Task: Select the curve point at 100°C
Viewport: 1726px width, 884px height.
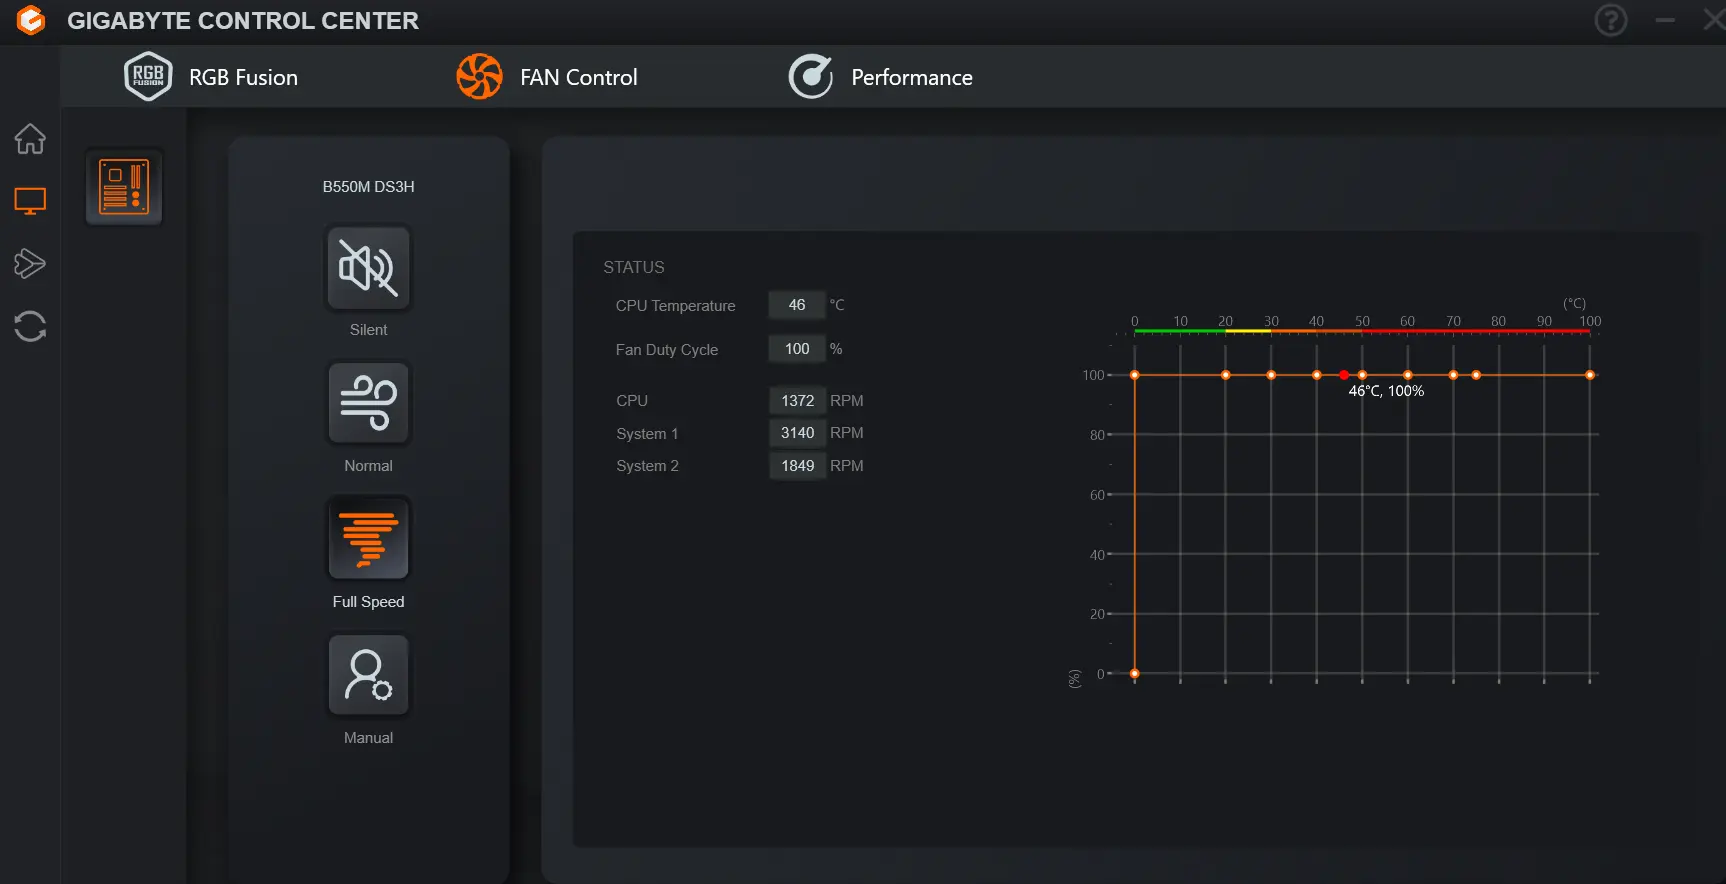Action: click(x=1590, y=375)
